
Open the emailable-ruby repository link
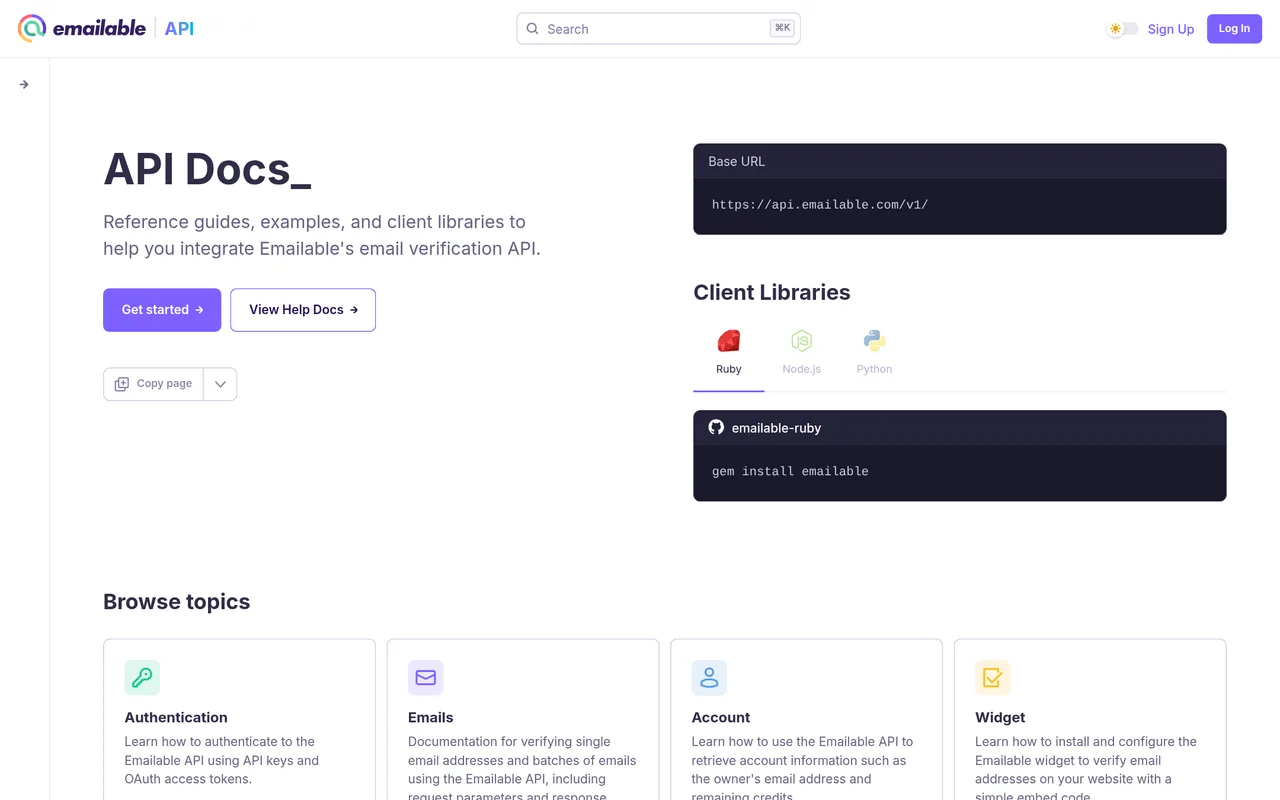(x=776, y=428)
